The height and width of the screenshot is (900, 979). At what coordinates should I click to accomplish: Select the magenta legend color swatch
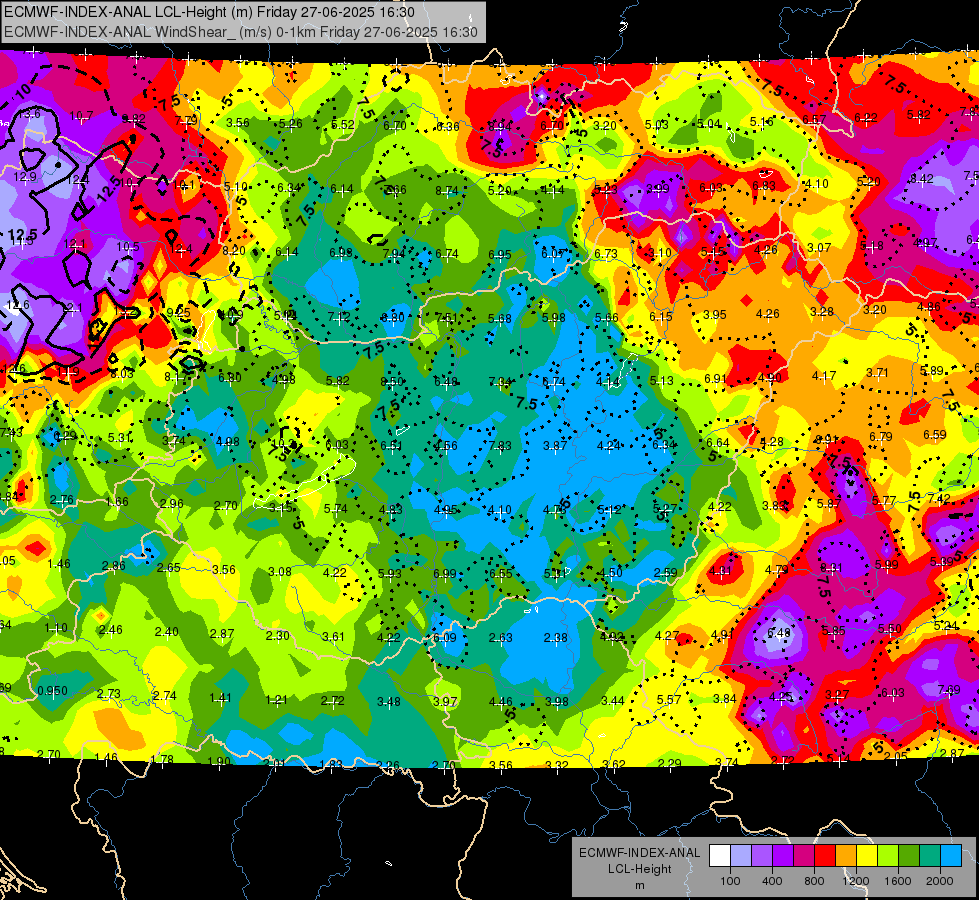click(804, 856)
